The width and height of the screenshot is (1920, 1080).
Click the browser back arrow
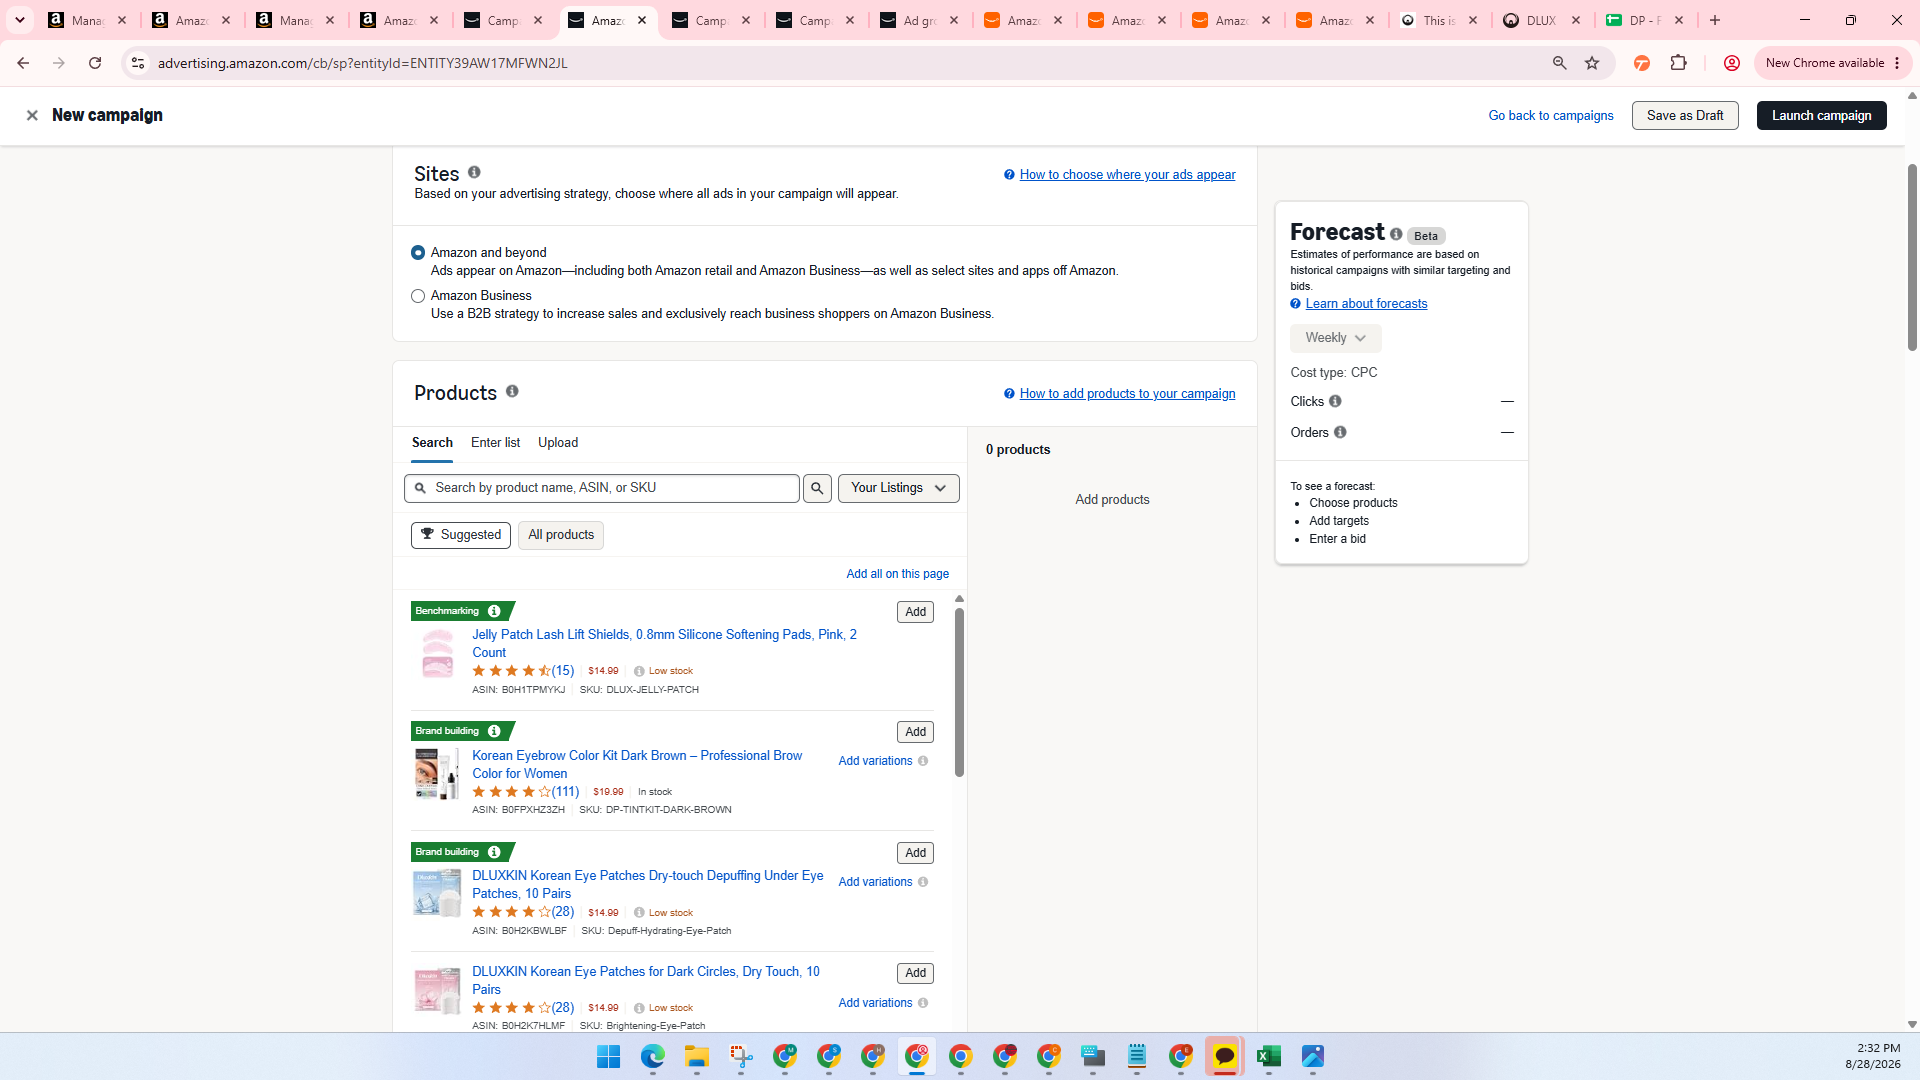tap(23, 63)
